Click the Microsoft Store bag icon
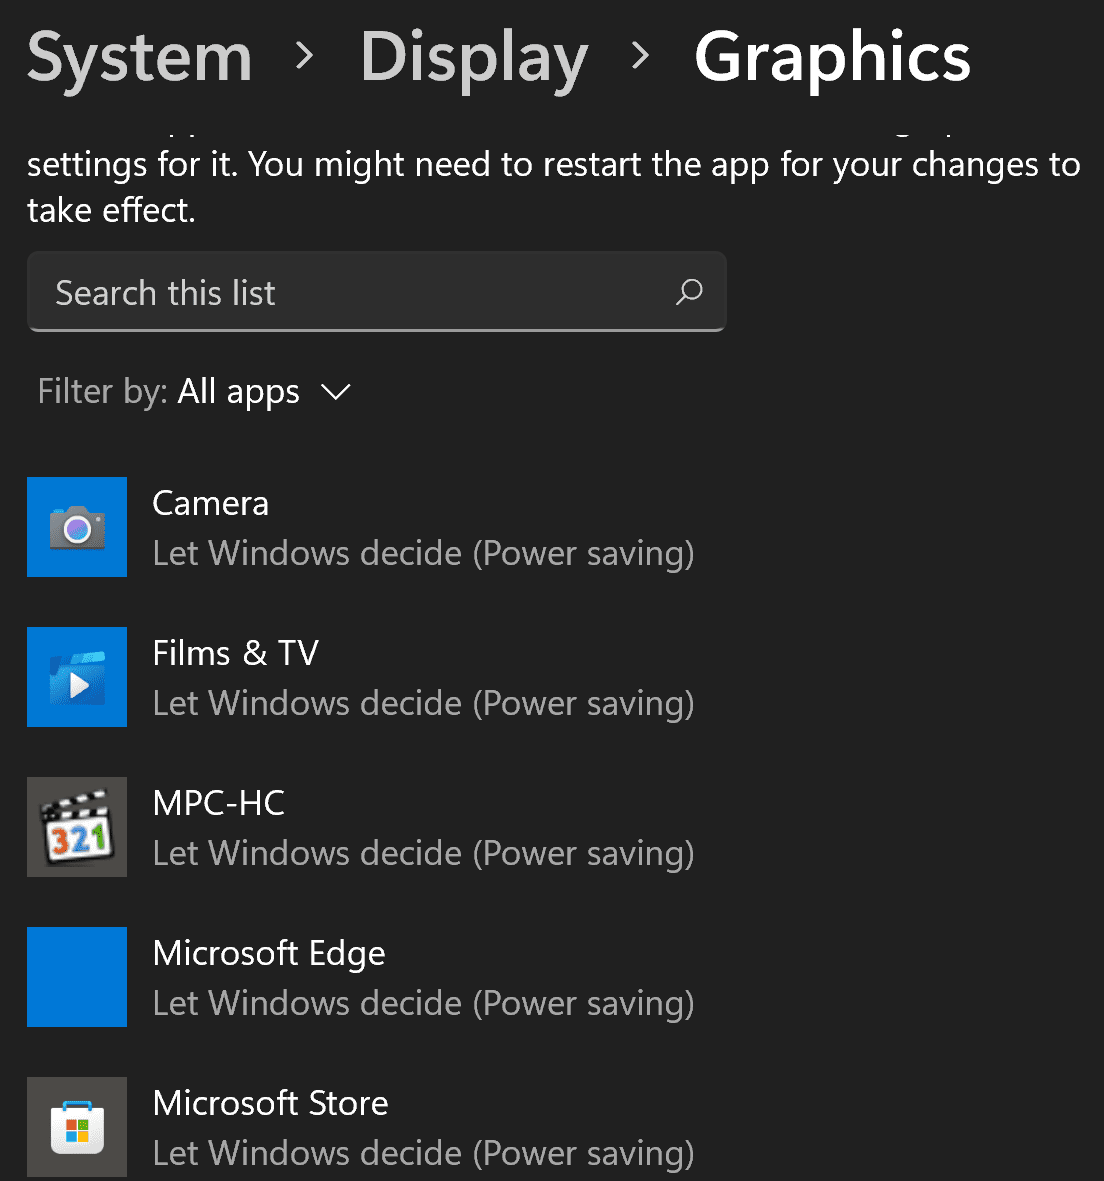The height and width of the screenshot is (1181, 1104). pos(77,1126)
